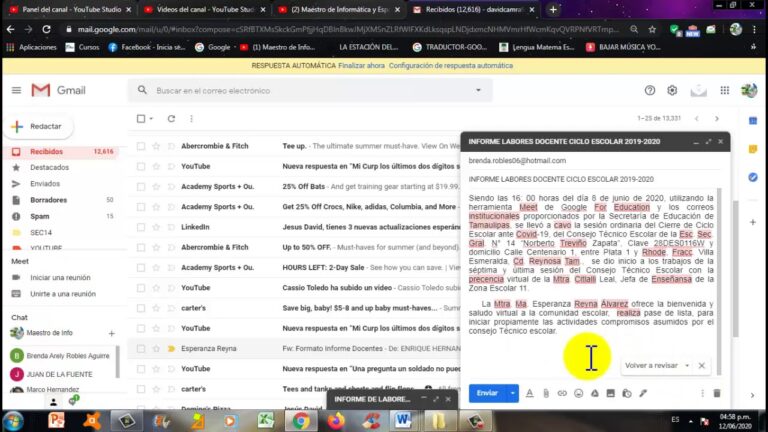Open Firefox from the Windows taskbar

[x=336, y=420]
